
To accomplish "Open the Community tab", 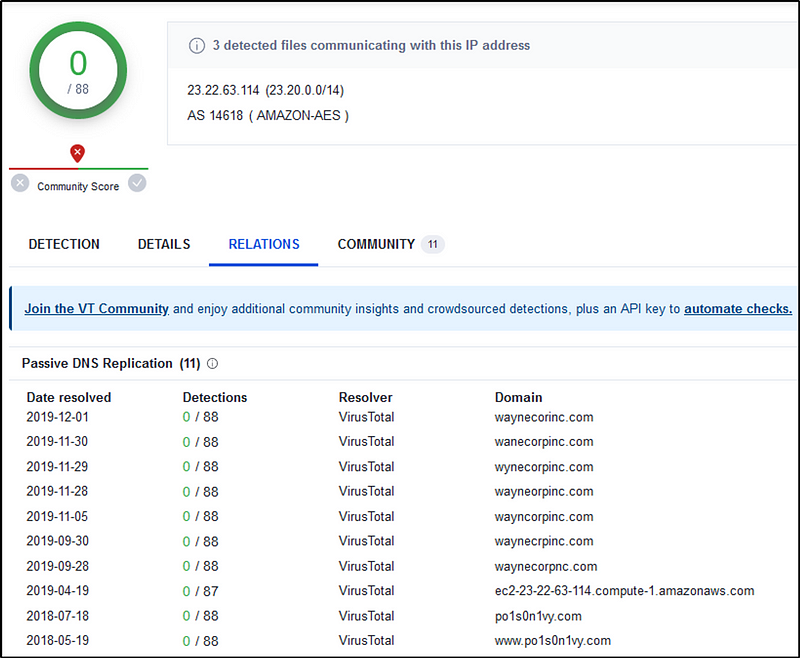I will click(x=376, y=244).
